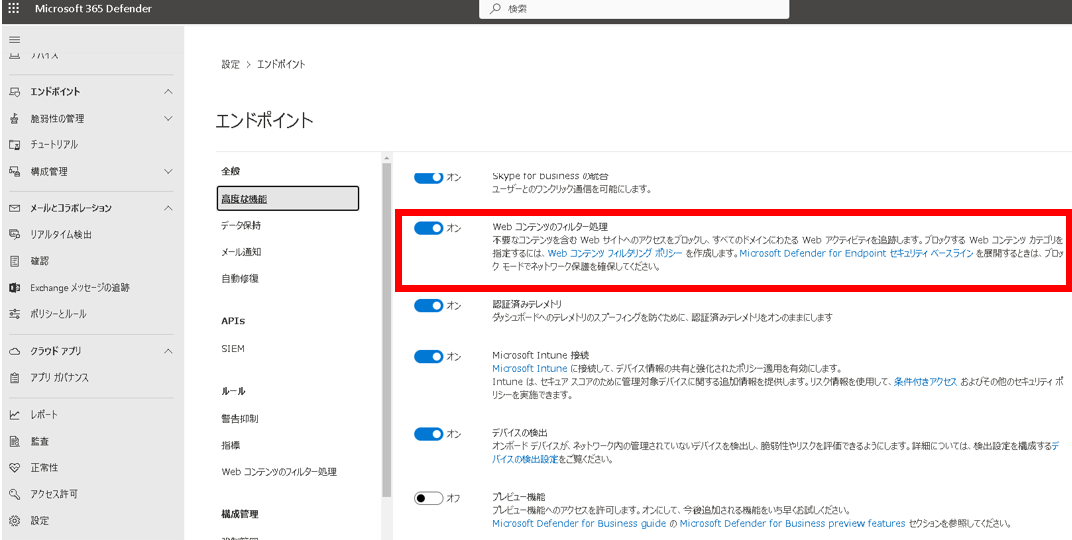Click the 検索 search field
The height and width of the screenshot is (540, 1072).
coord(634,9)
